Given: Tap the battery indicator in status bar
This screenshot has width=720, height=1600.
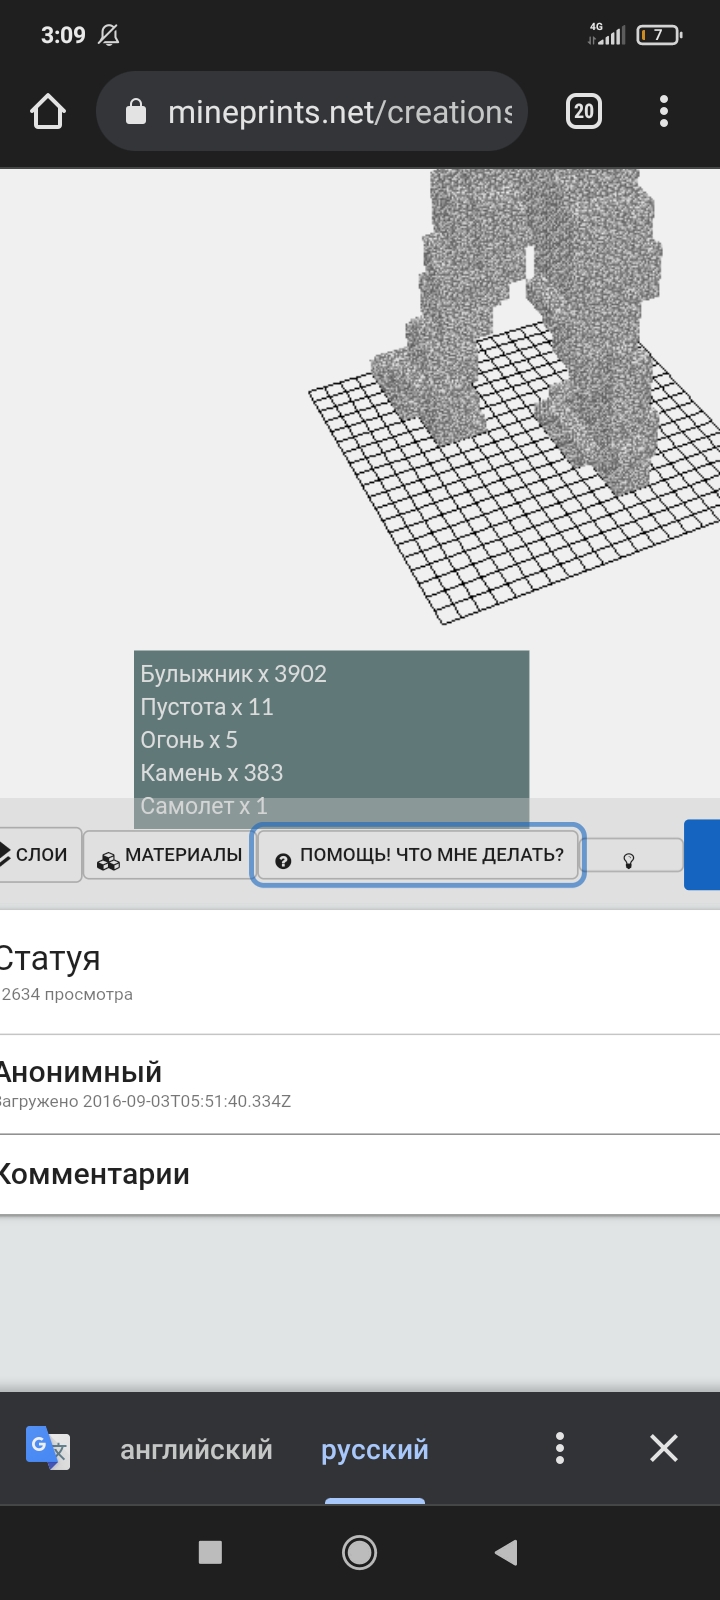Looking at the screenshot, I should click(659, 35).
